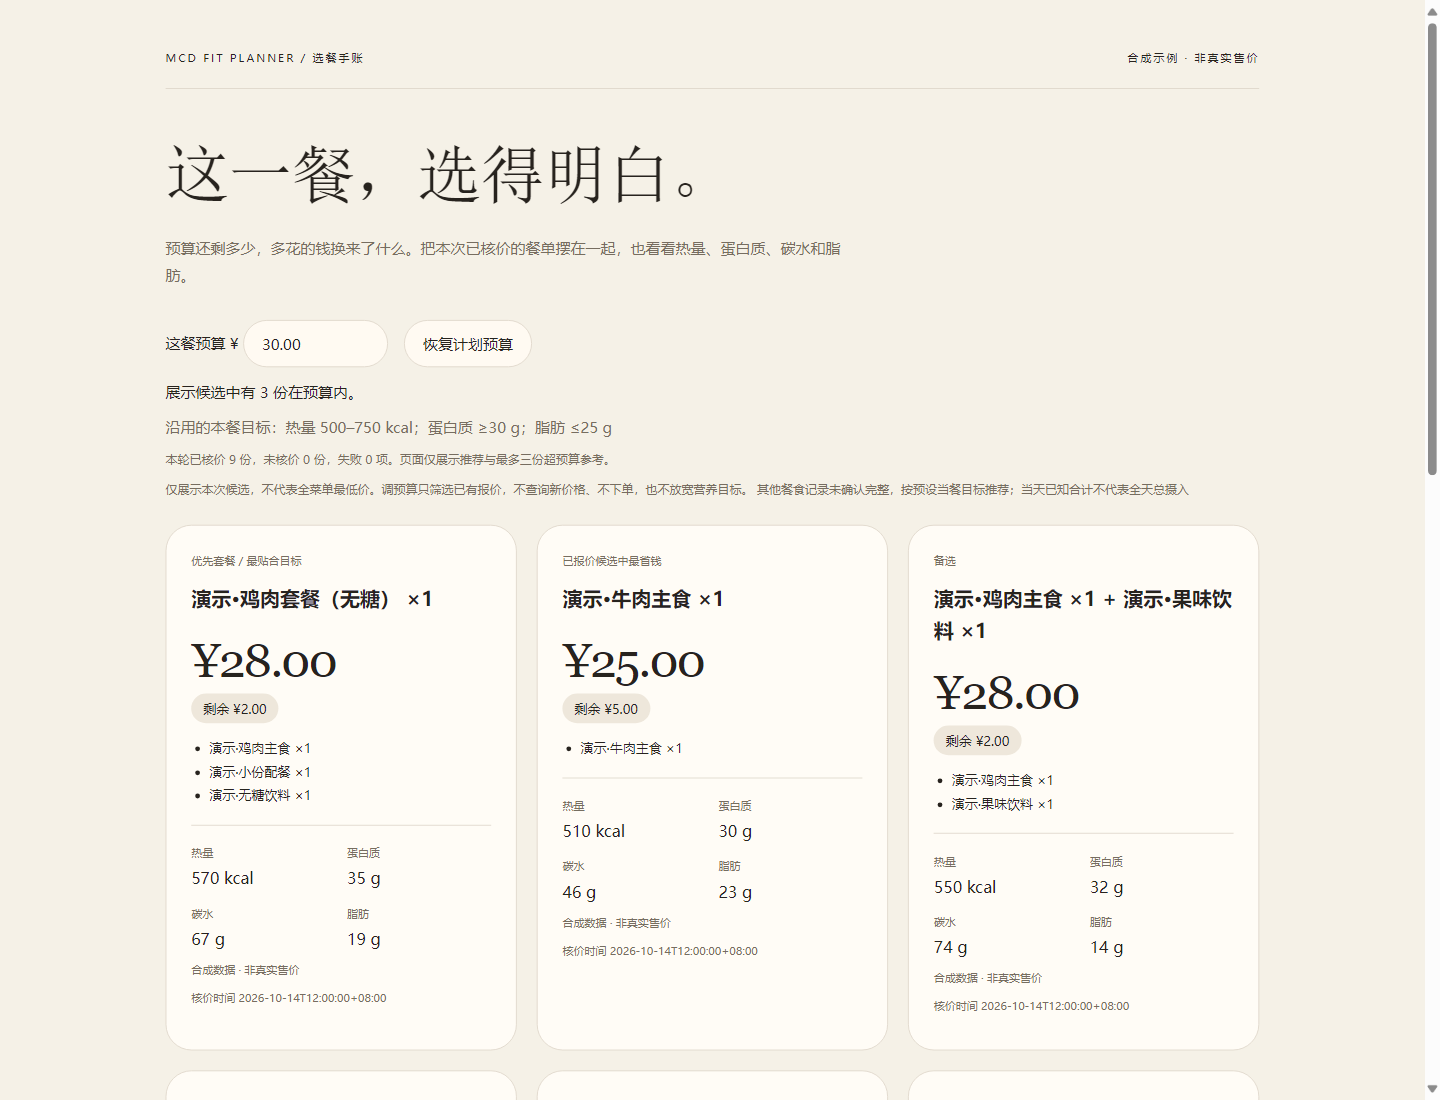Click the 演示·牛肉主食 ×1 list item
Viewport: 1440px width, 1100px height.
click(x=631, y=748)
